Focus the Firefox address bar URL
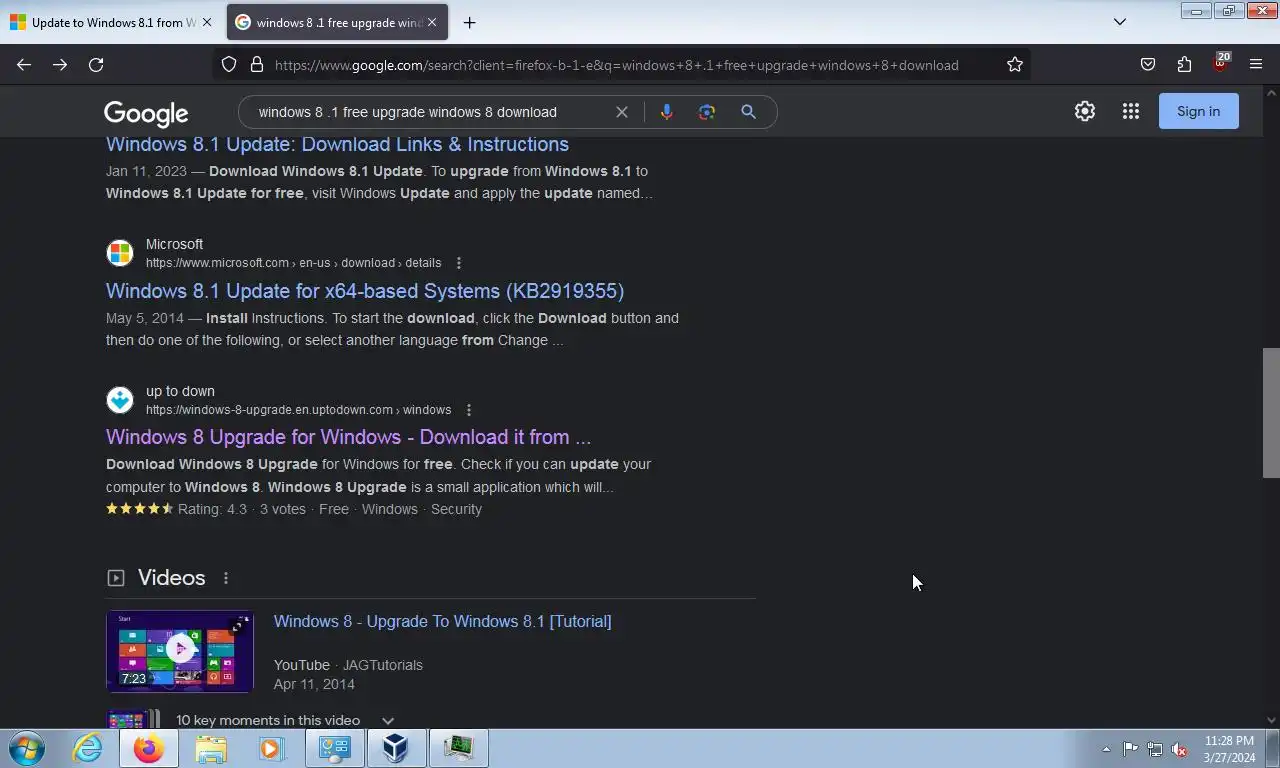Screen dimensions: 1280x768 (x=617, y=65)
